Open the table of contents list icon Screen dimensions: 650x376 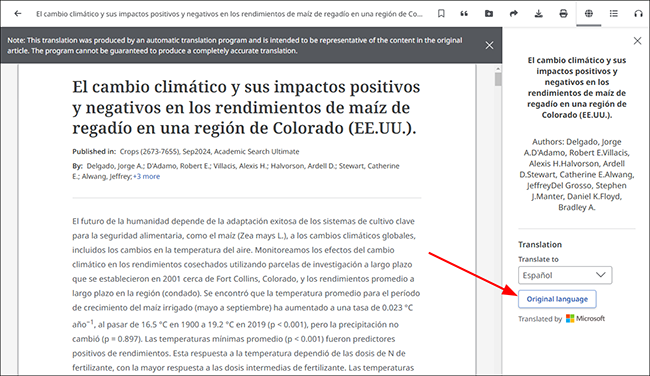(x=614, y=14)
